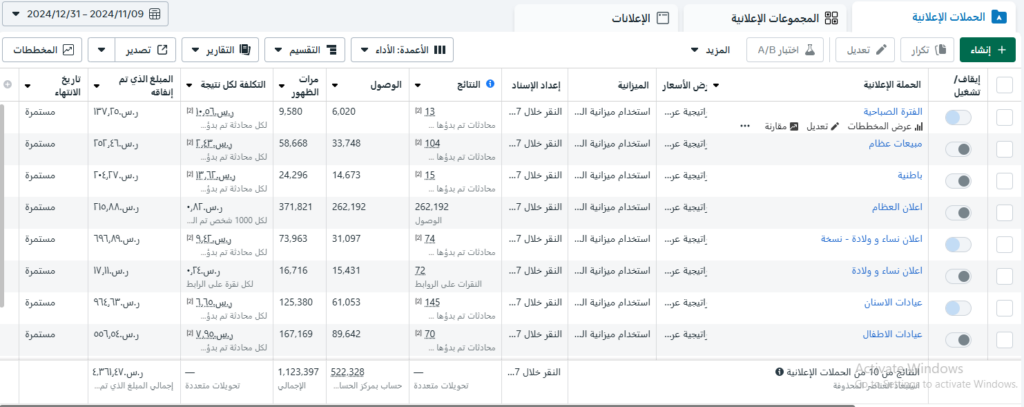Open the date range picker 2024/11/09 – 2024/12/31
This screenshot has height=407, width=1024.
click(86, 14)
